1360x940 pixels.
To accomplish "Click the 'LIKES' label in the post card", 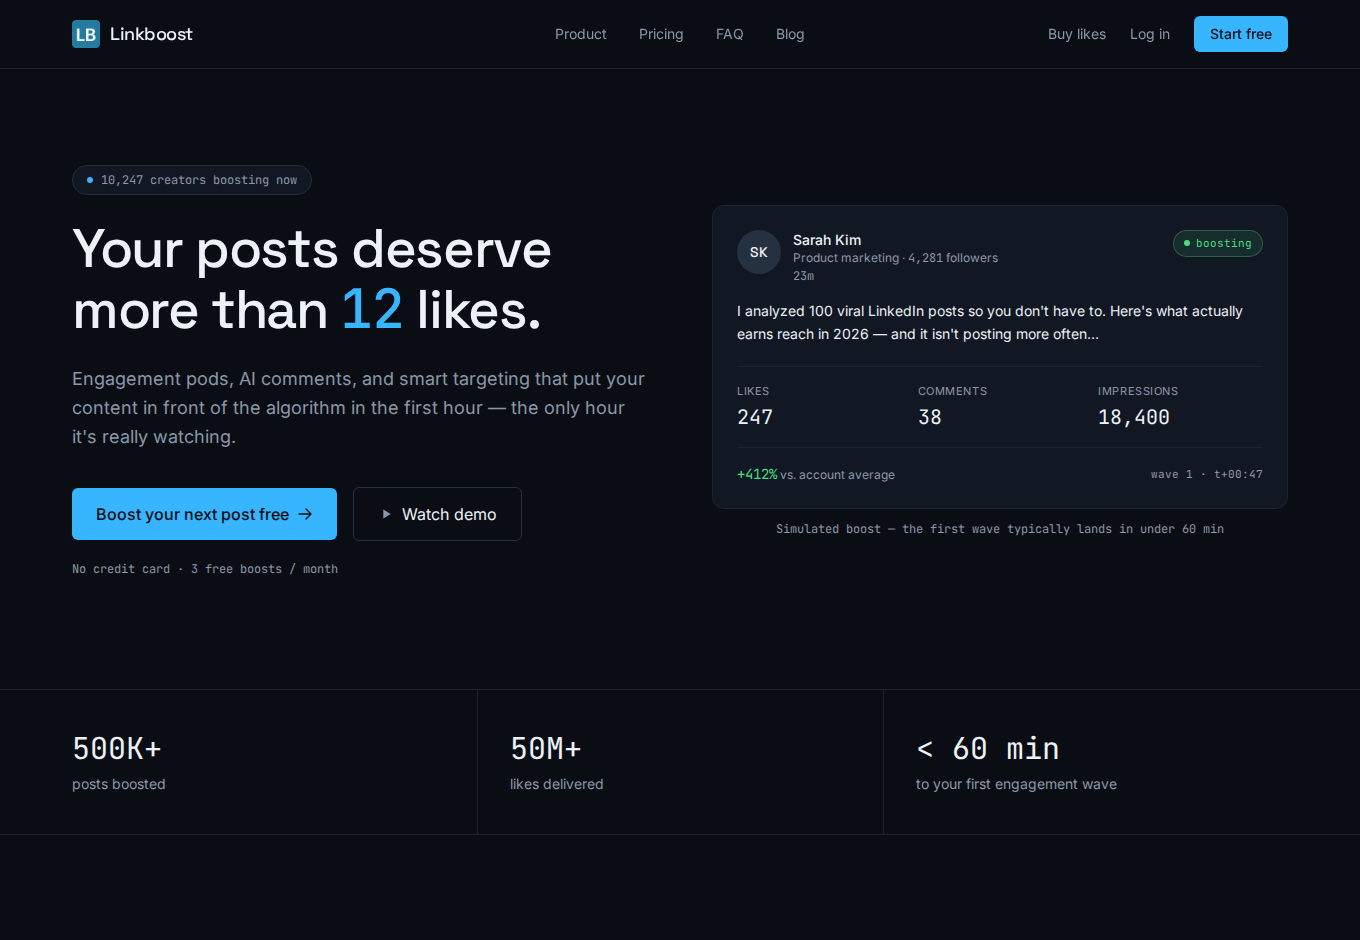I will click(753, 391).
